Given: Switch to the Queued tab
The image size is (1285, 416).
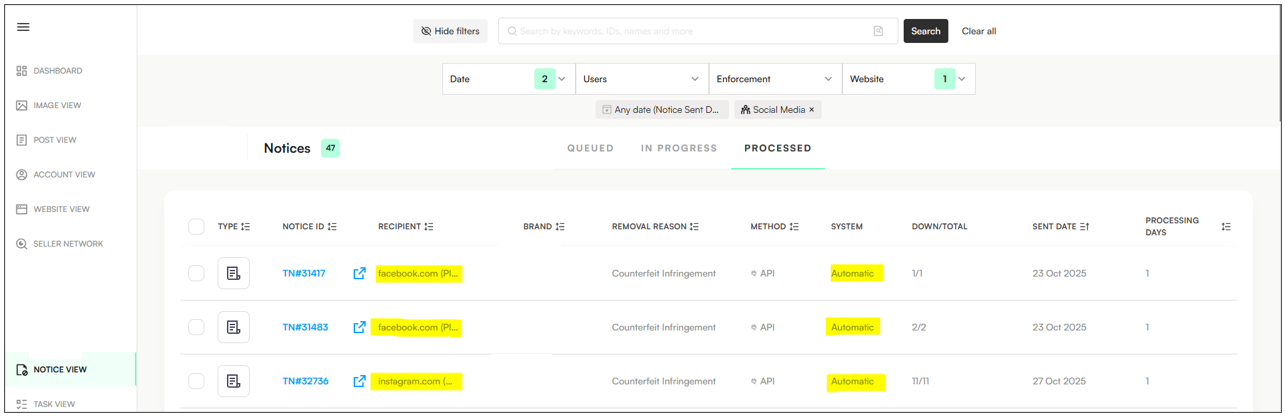Looking at the screenshot, I should 590,148.
